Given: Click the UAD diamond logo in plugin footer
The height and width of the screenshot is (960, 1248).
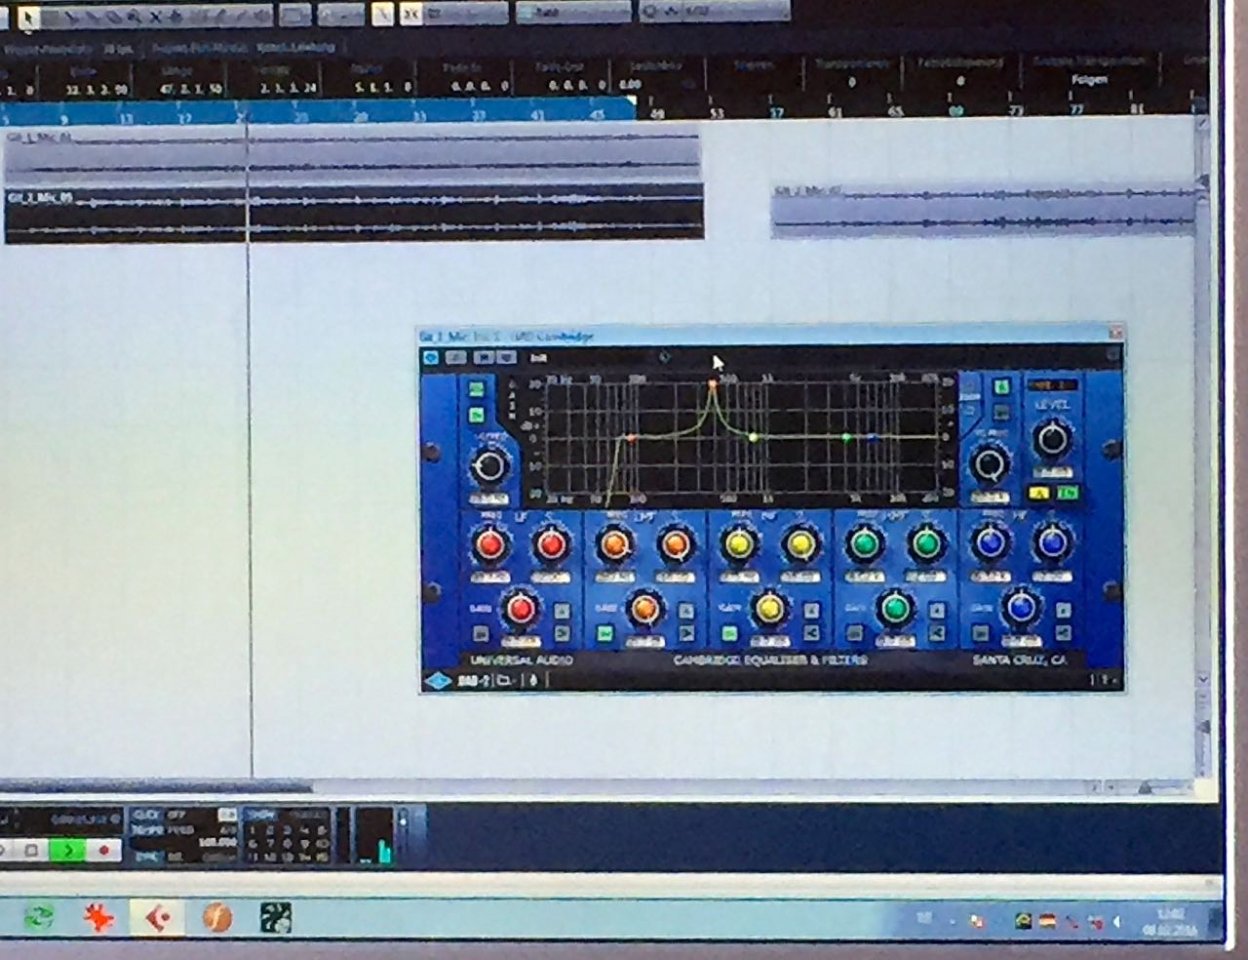Looking at the screenshot, I should click(x=438, y=681).
